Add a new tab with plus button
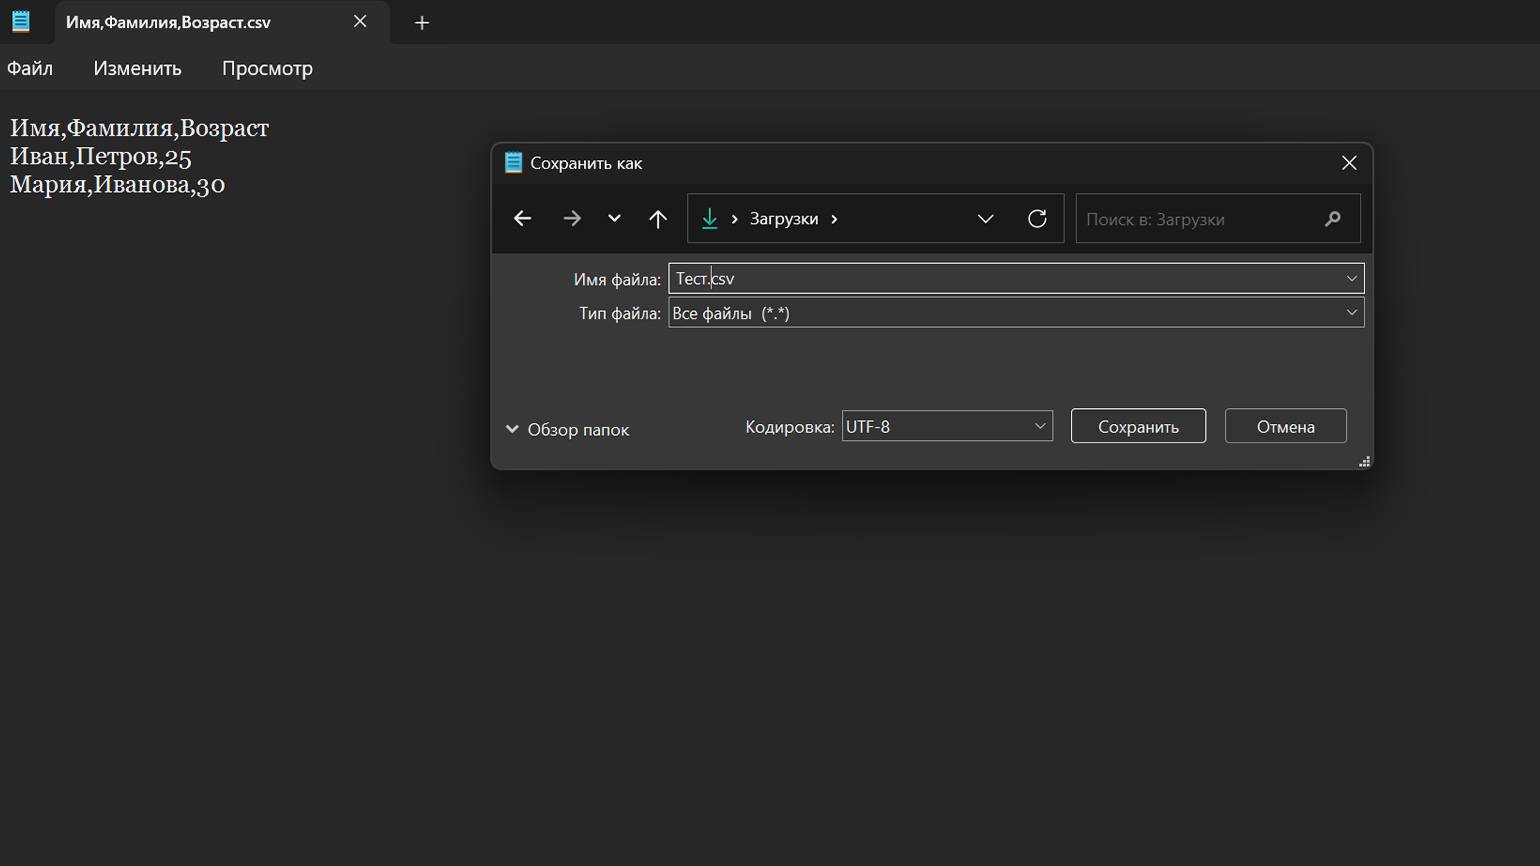The width and height of the screenshot is (1540, 866). click(422, 22)
